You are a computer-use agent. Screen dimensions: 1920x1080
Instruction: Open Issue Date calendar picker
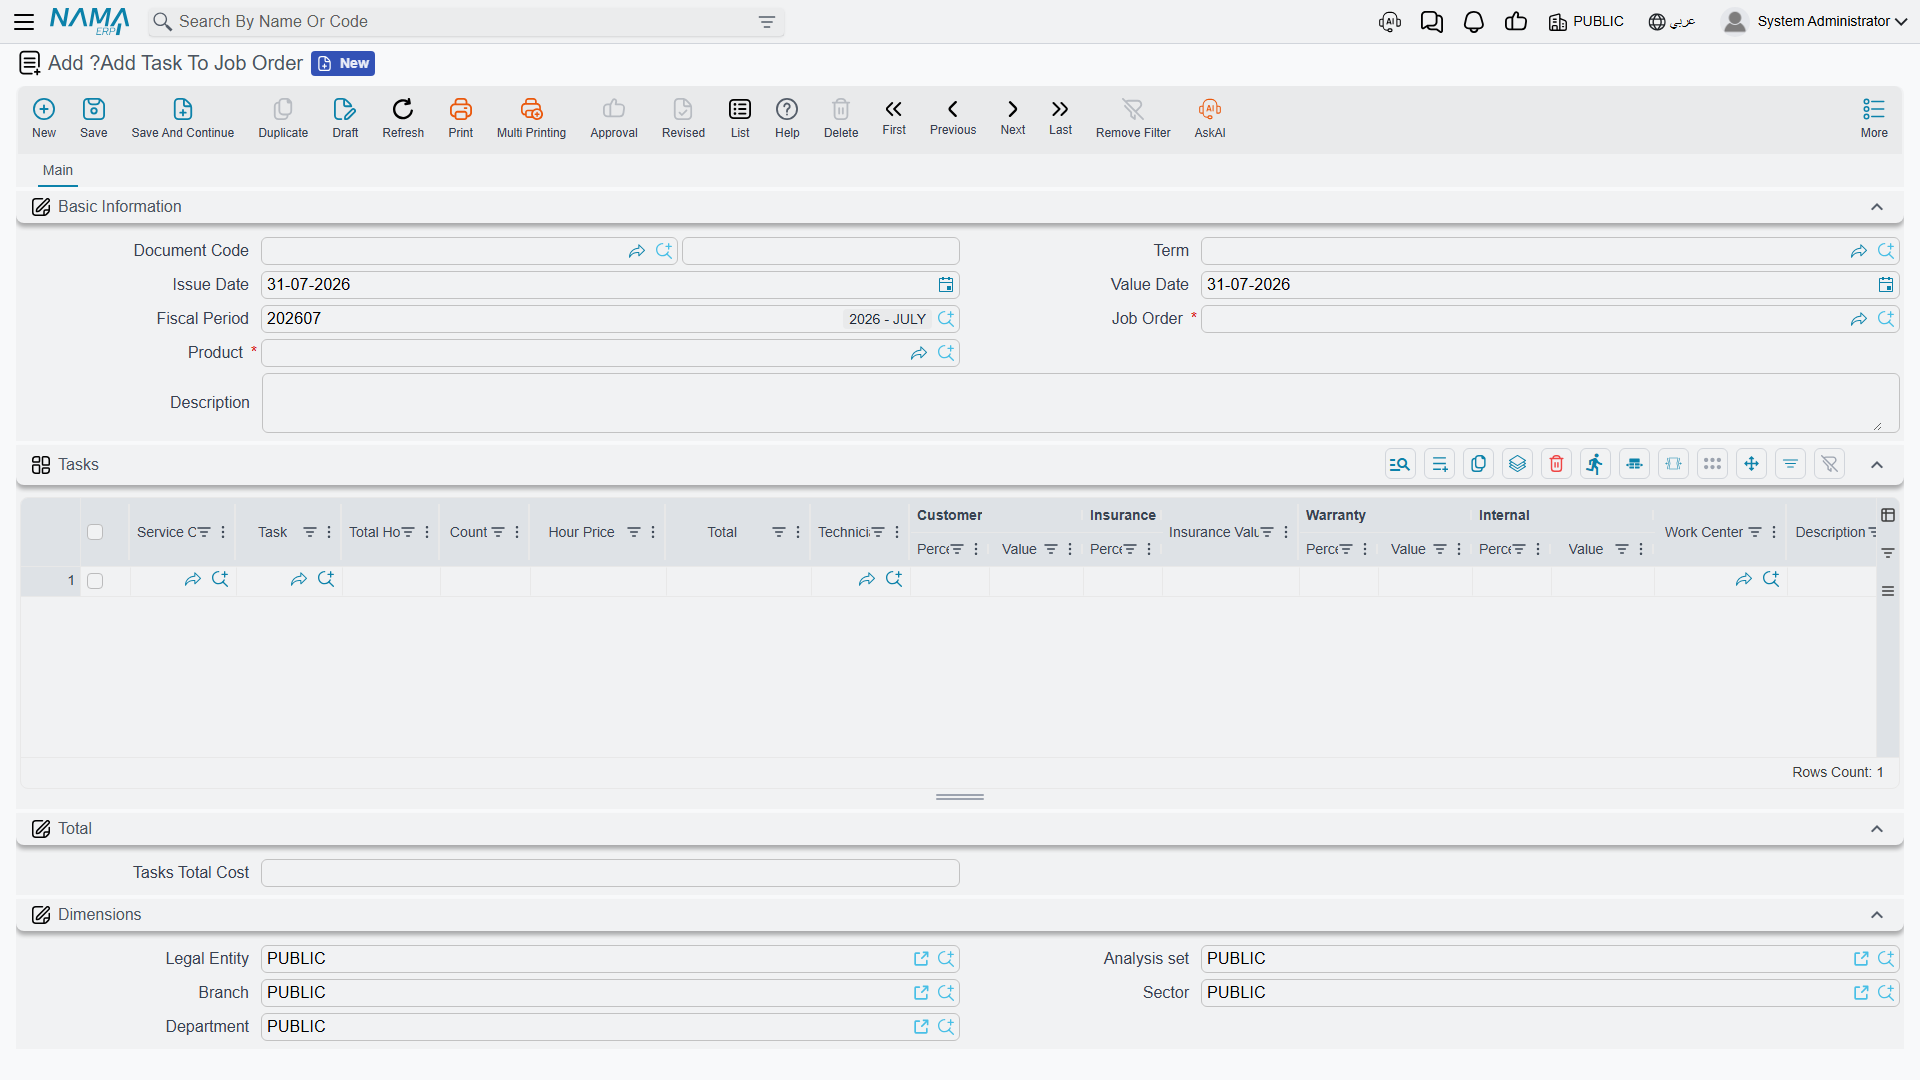946,285
